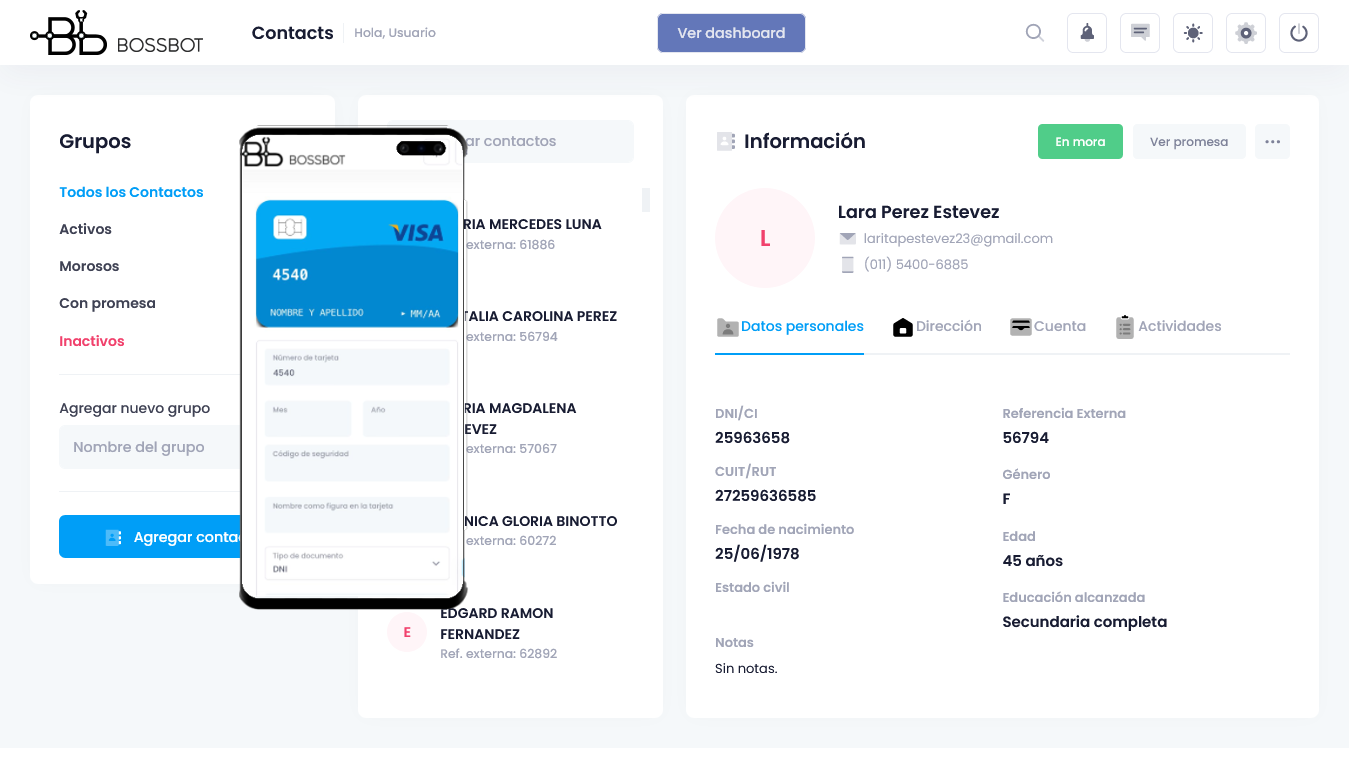Click En mora status button

coord(1080,142)
